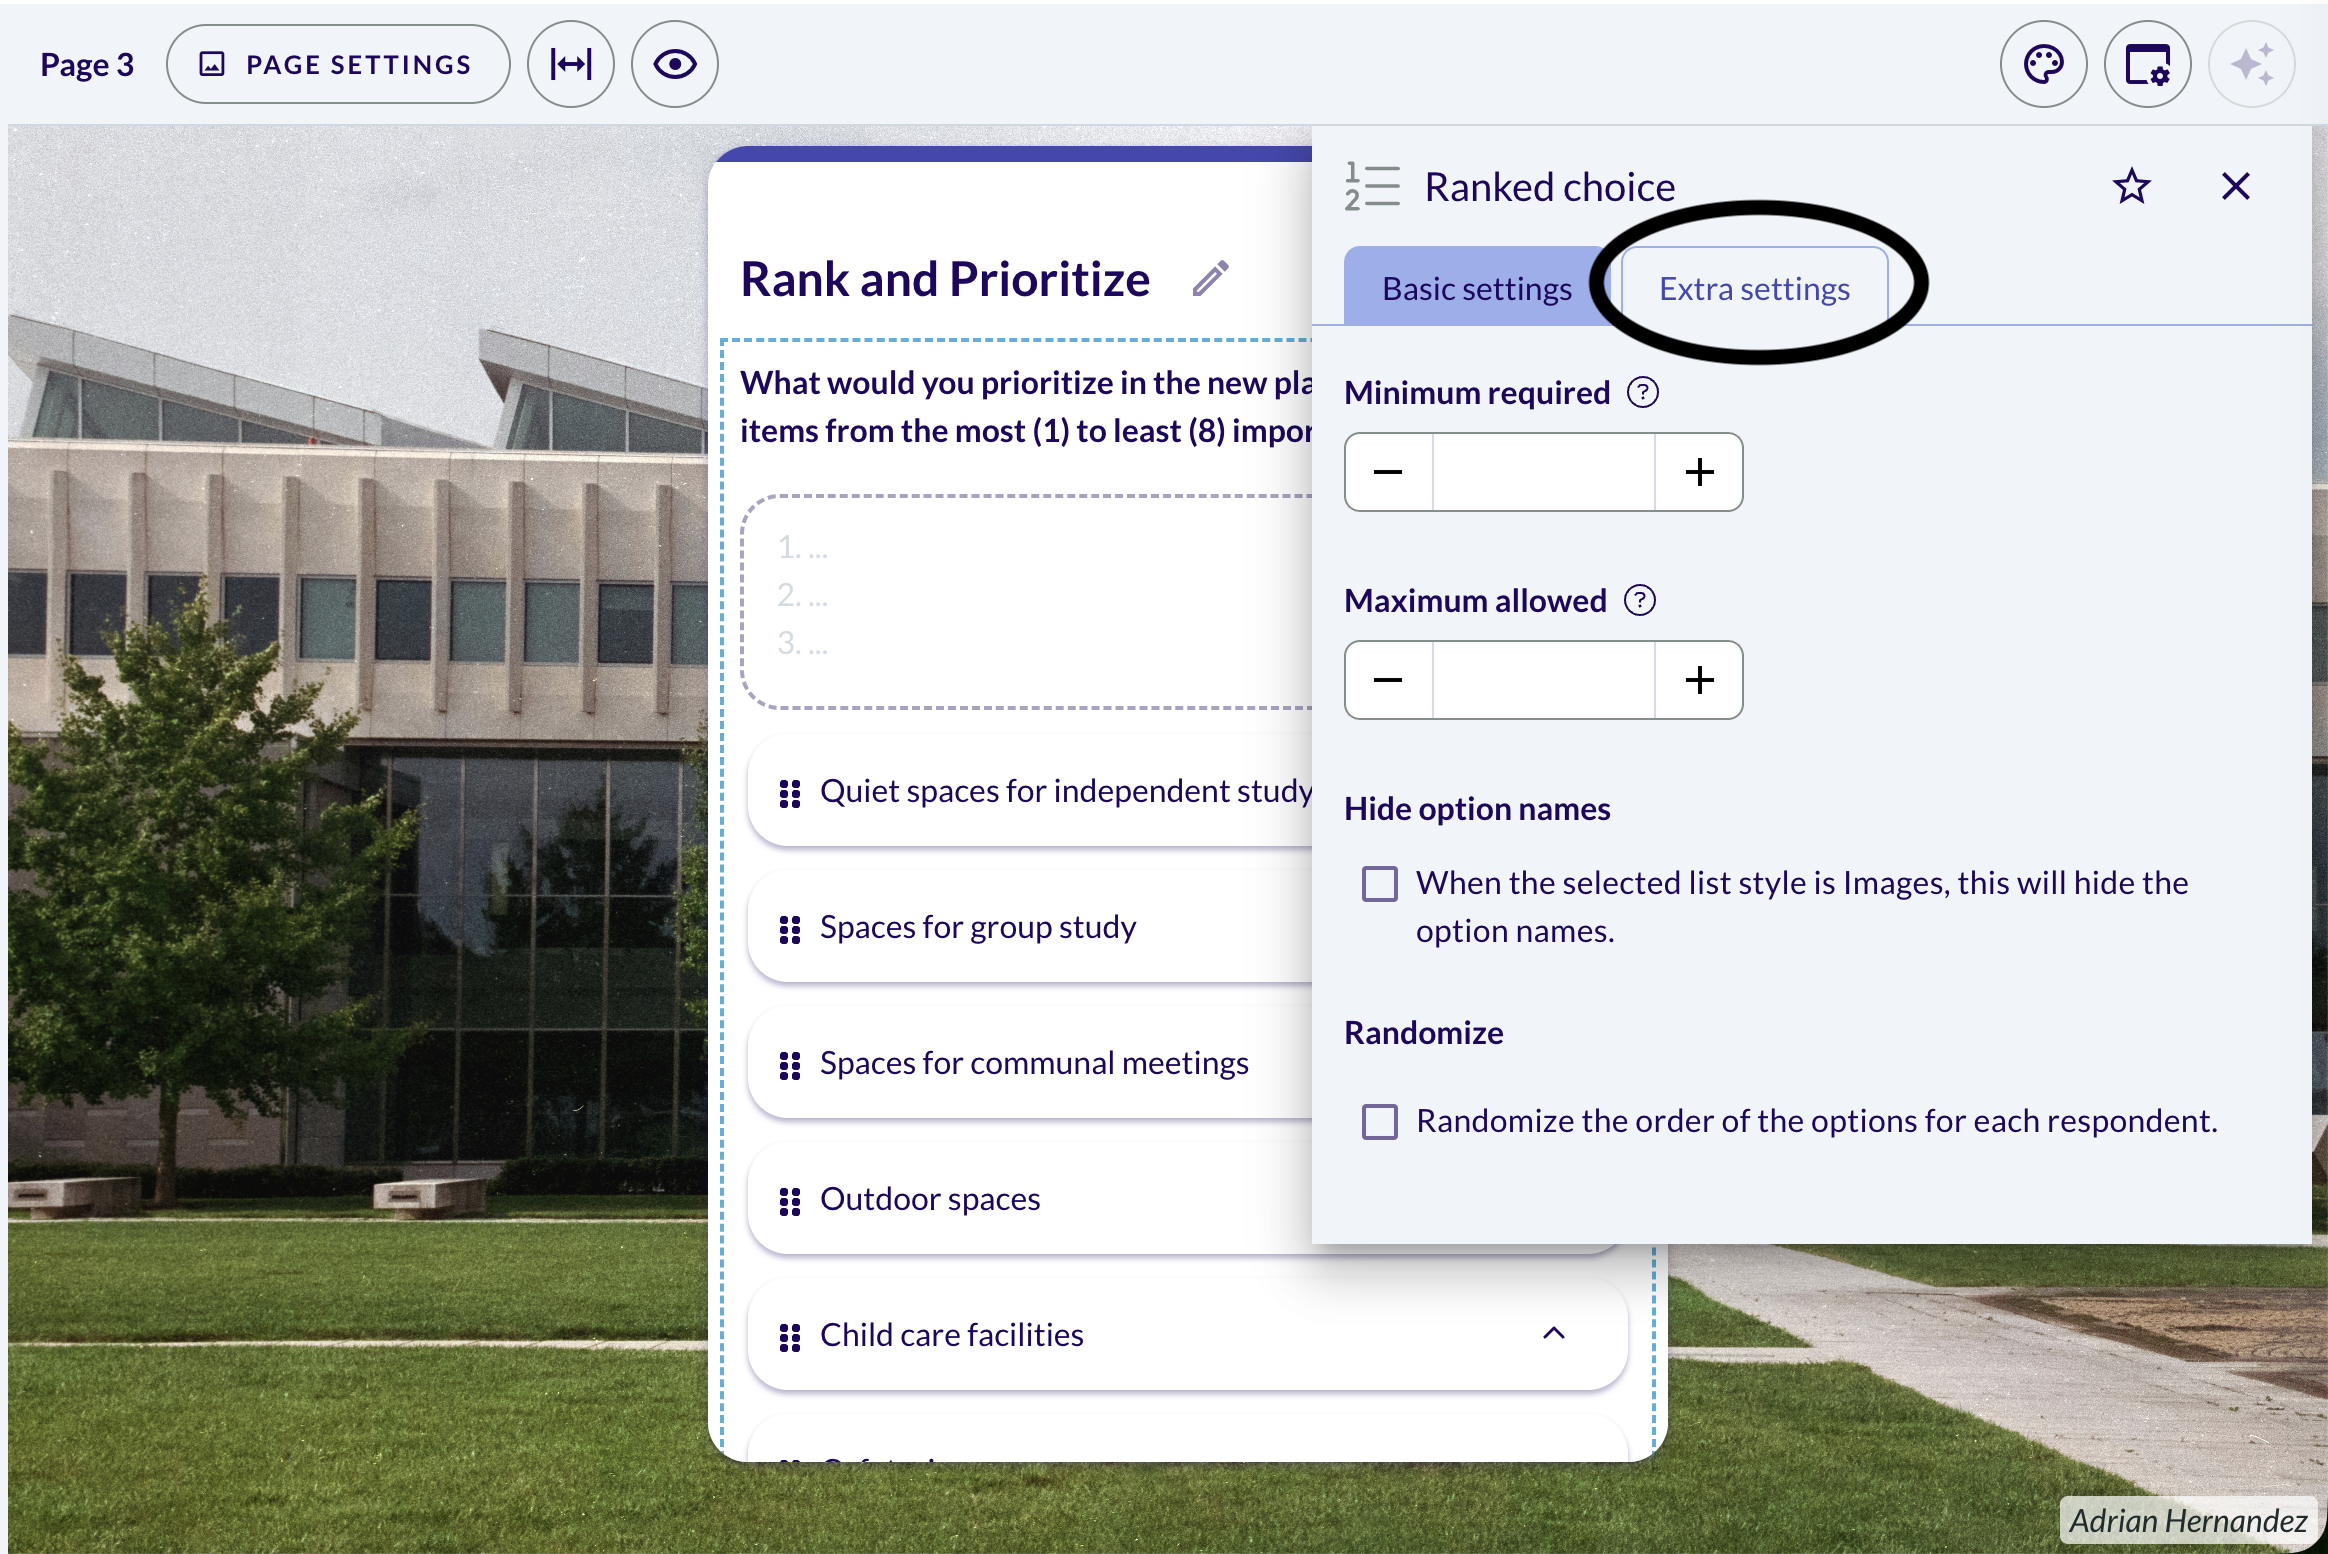This screenshot has width=2328, height=1554.
Task: Toggle page width icon
Action: tap(571, 64)
